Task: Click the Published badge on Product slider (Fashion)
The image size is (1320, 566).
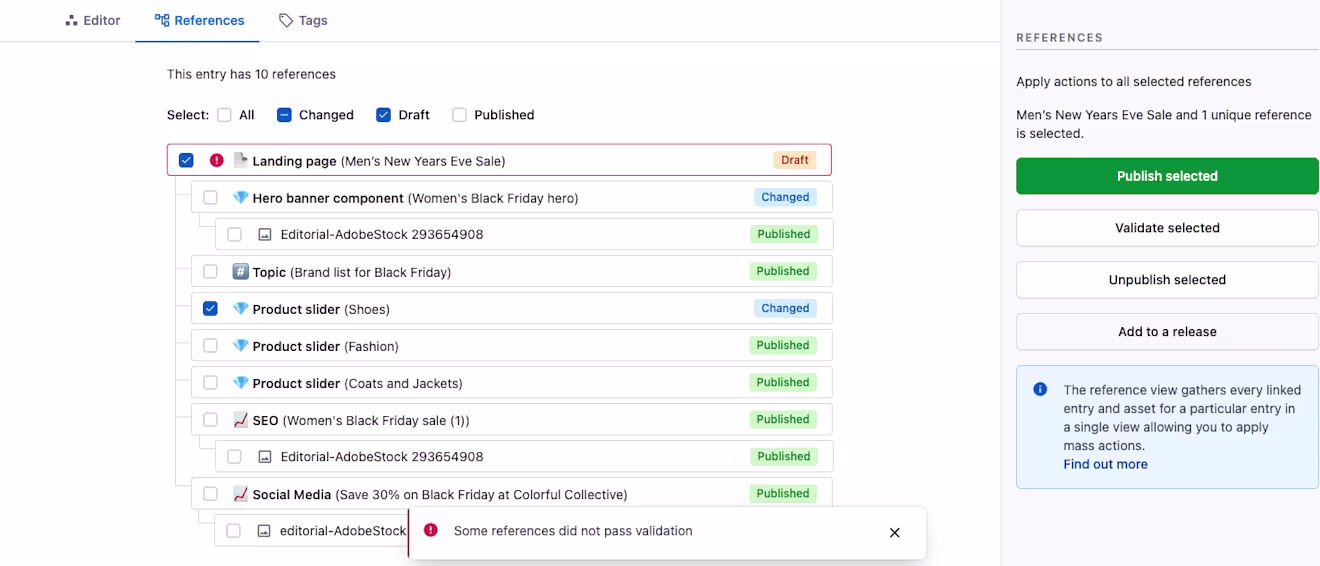Action: click(x=783, y=345)
